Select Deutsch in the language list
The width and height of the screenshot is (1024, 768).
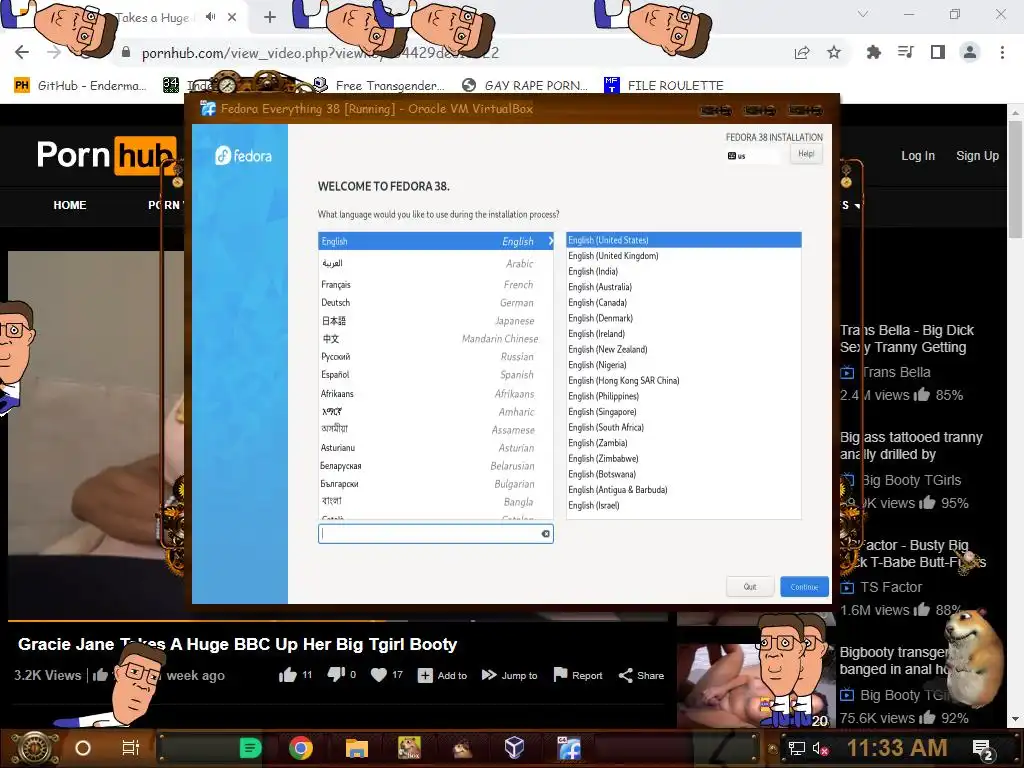click(436, 303)
